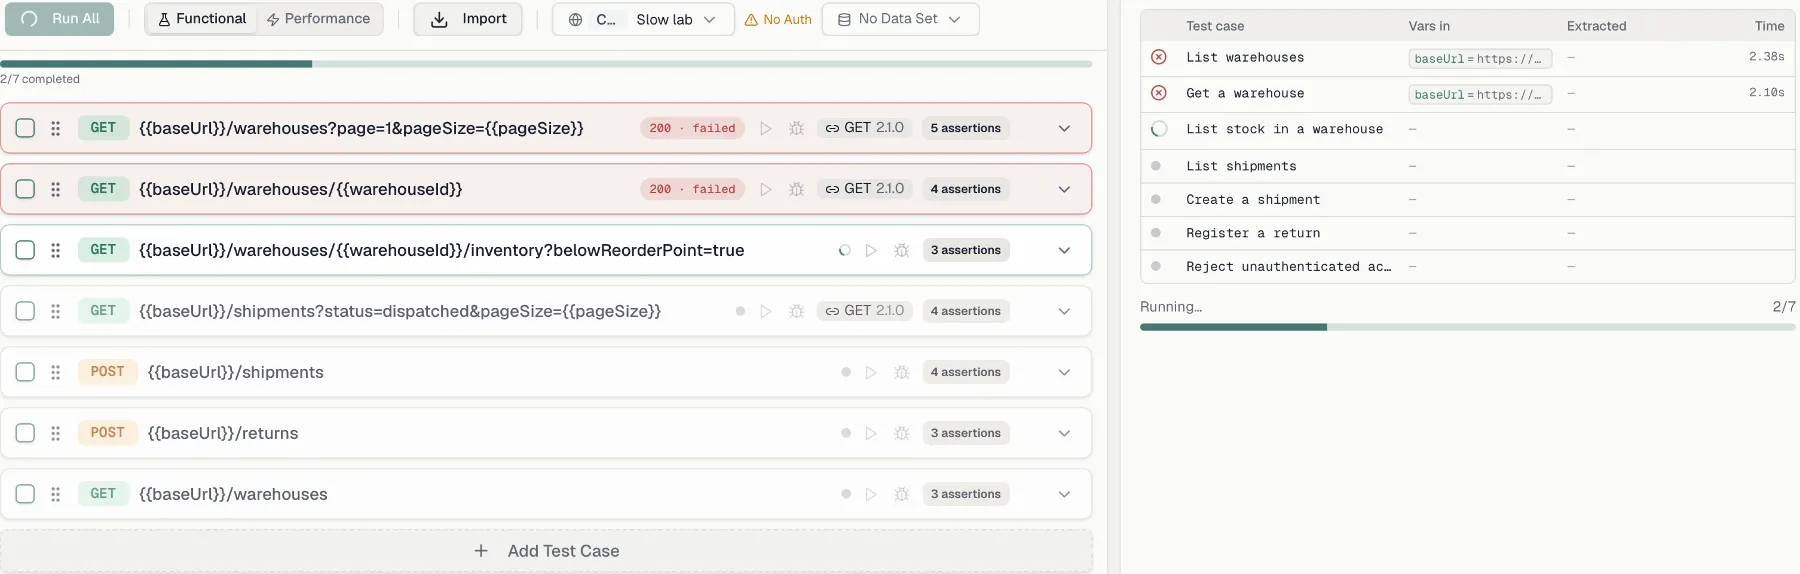Switch to the Performance tab
Image resolution: width=1800 pixels, height=574 pixels.
coord(318,19)
